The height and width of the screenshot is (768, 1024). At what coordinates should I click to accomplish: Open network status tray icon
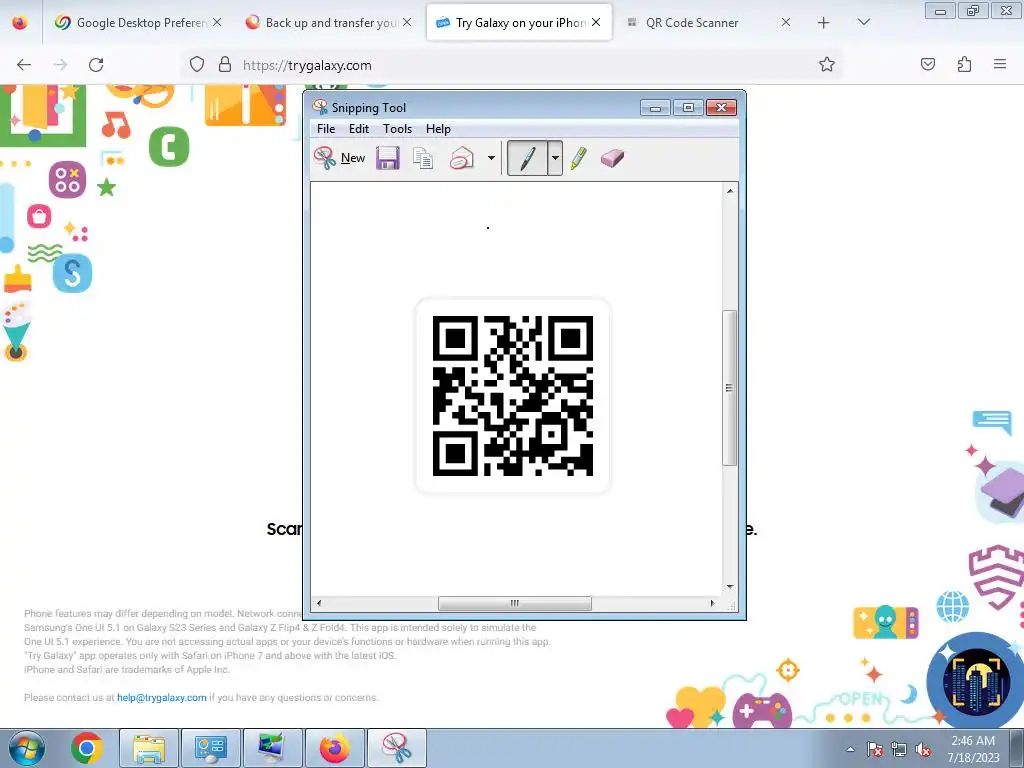coord(899,749)
